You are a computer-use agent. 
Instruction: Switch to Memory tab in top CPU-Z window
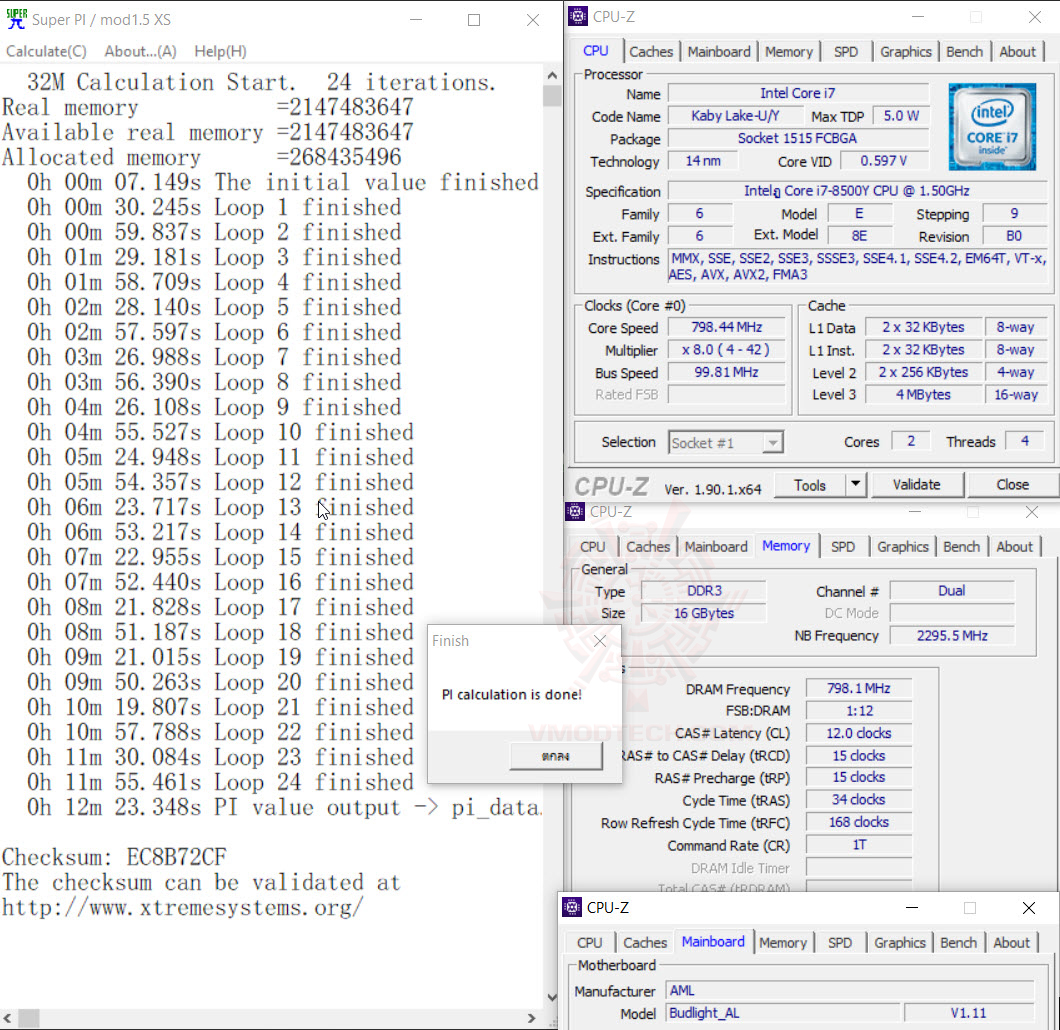click(788, 52)
